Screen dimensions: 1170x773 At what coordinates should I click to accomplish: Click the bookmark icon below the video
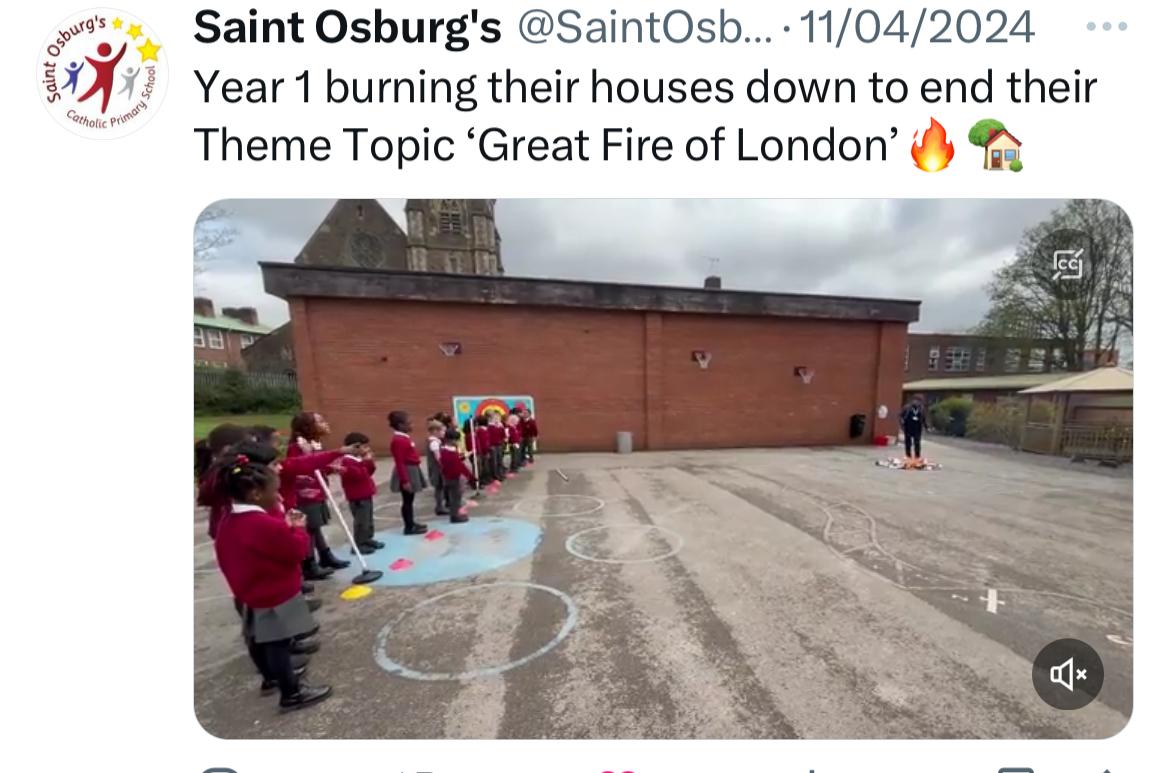1015,769
